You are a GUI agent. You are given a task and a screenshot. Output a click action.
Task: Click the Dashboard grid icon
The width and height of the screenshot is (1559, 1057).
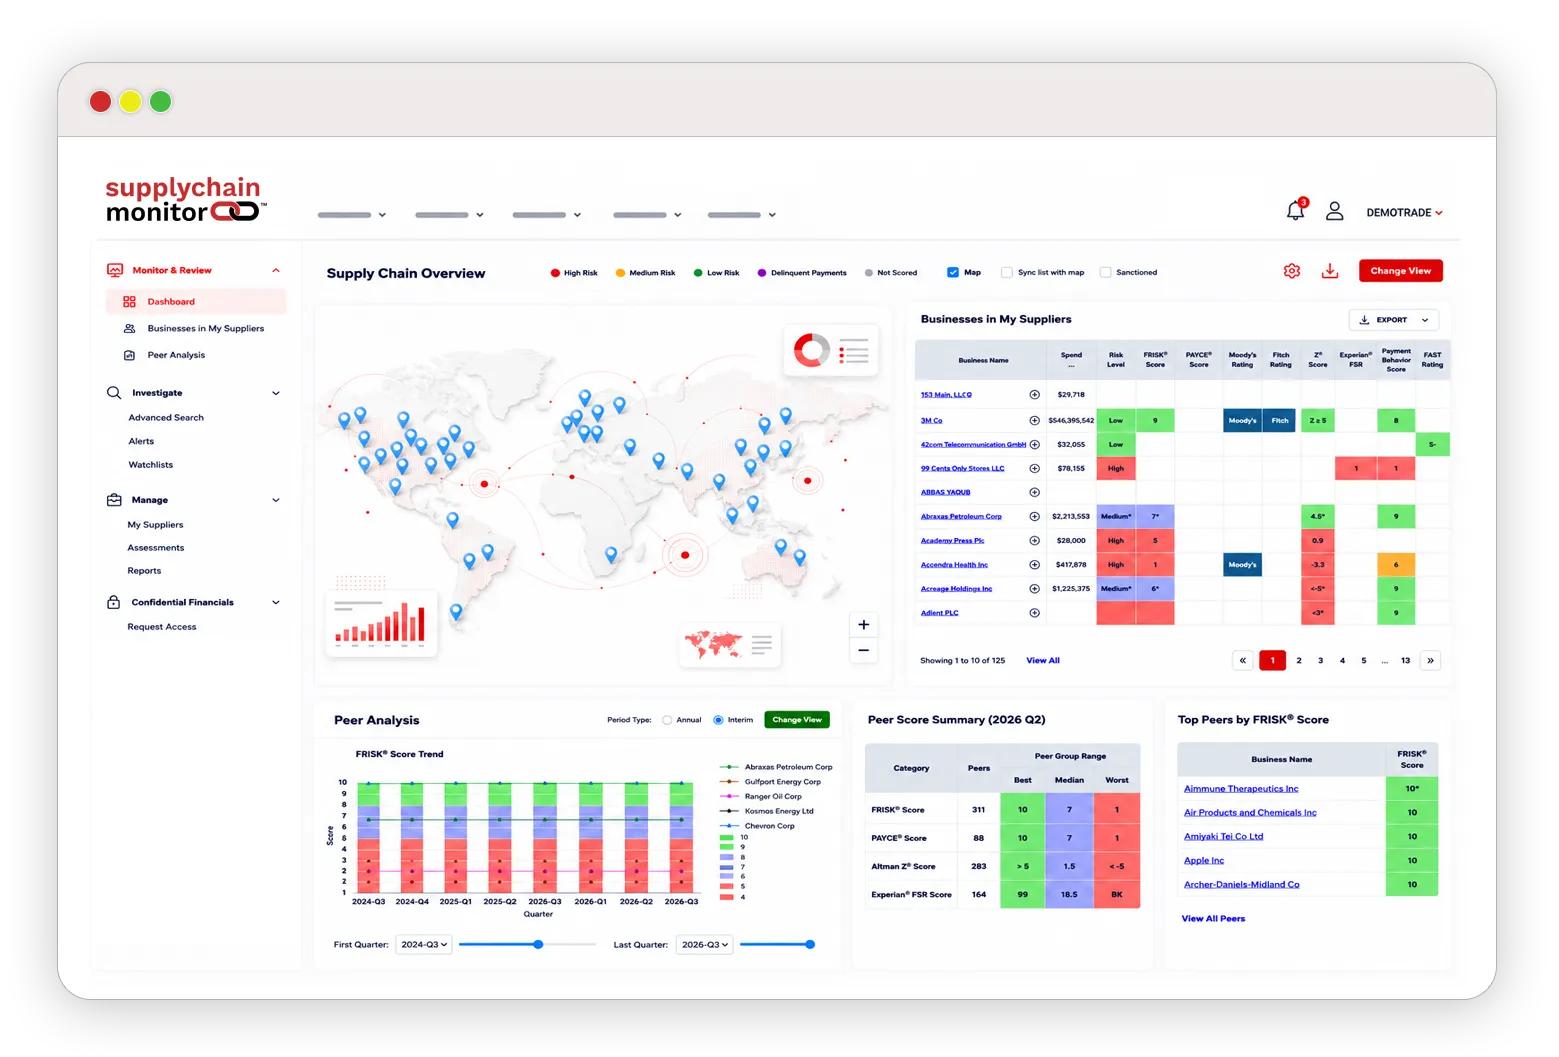(129, 301)
